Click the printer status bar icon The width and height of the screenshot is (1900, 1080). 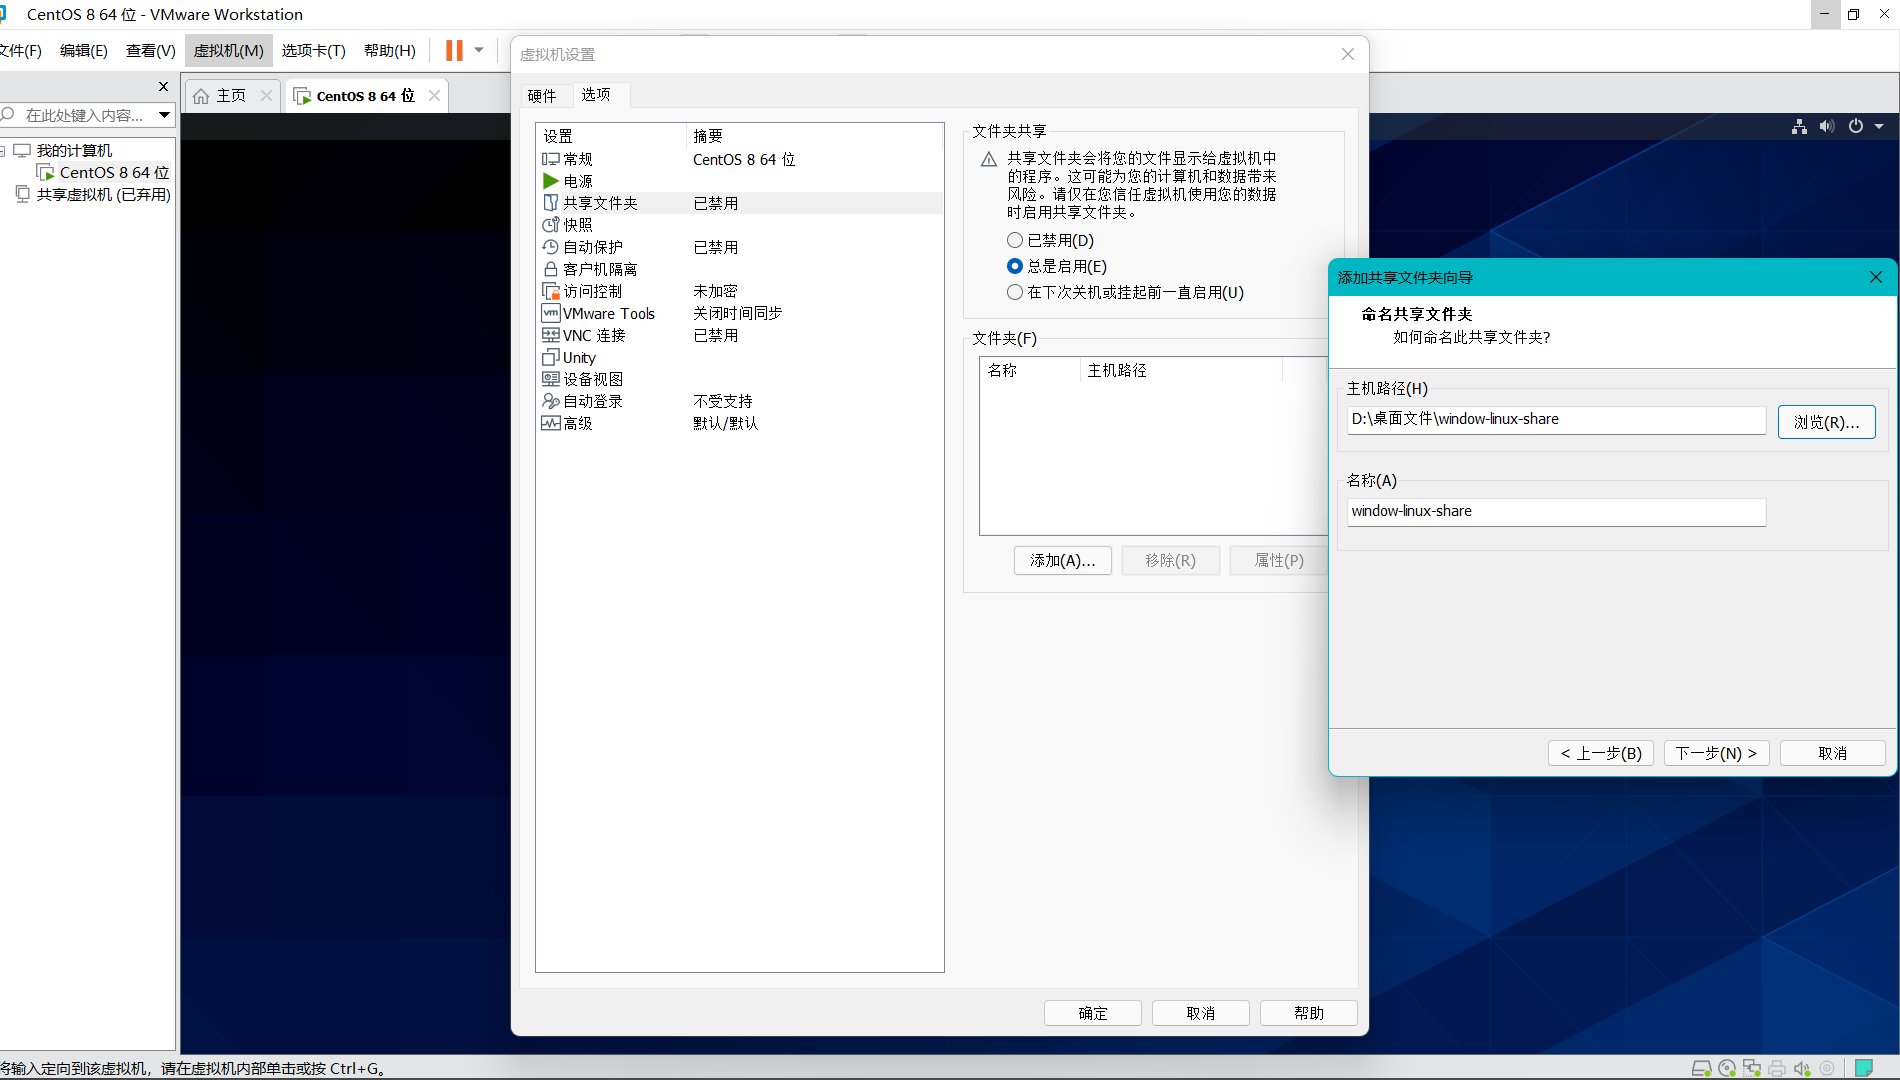[x=1777, y=1068]
